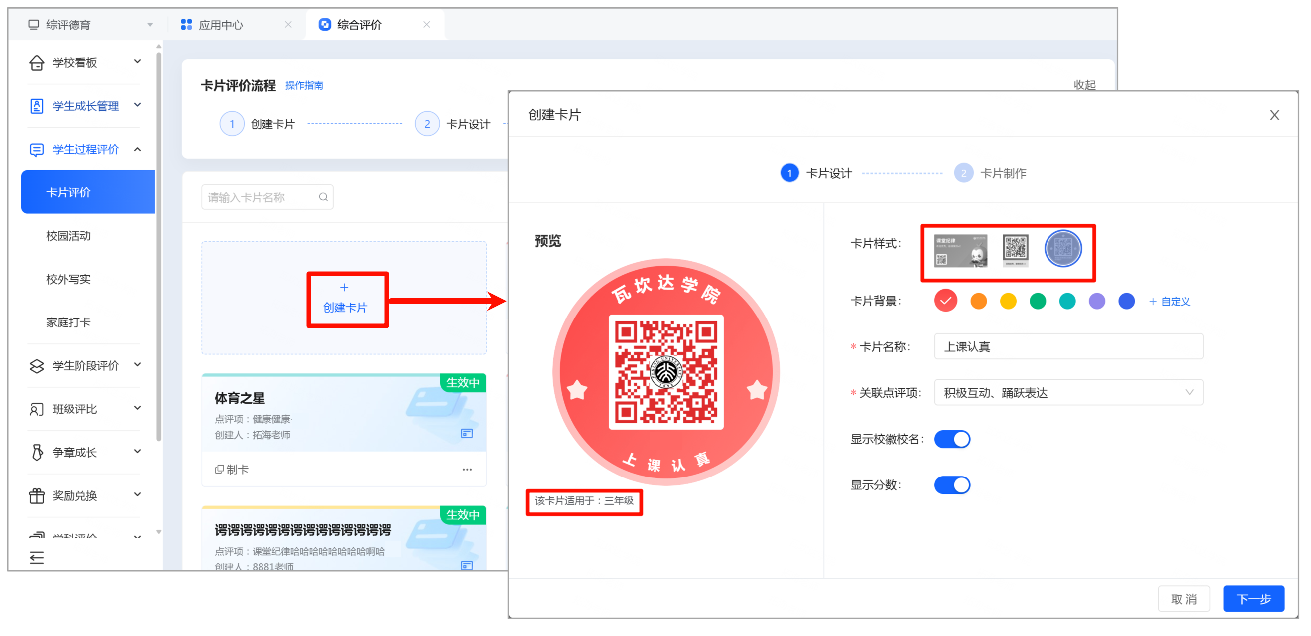1311x636 pixels.
Task: Choose the round card style thumbnail
Action: (x=1063, y=249)
